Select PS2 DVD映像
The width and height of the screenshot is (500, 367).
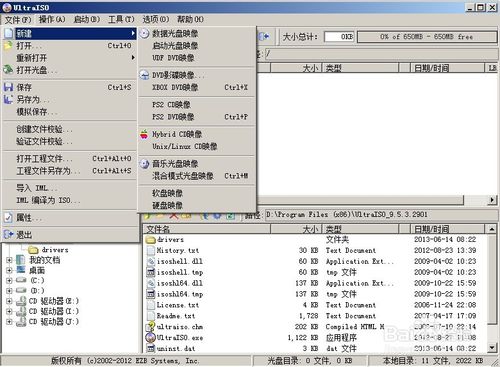click(x=197, y=117)
